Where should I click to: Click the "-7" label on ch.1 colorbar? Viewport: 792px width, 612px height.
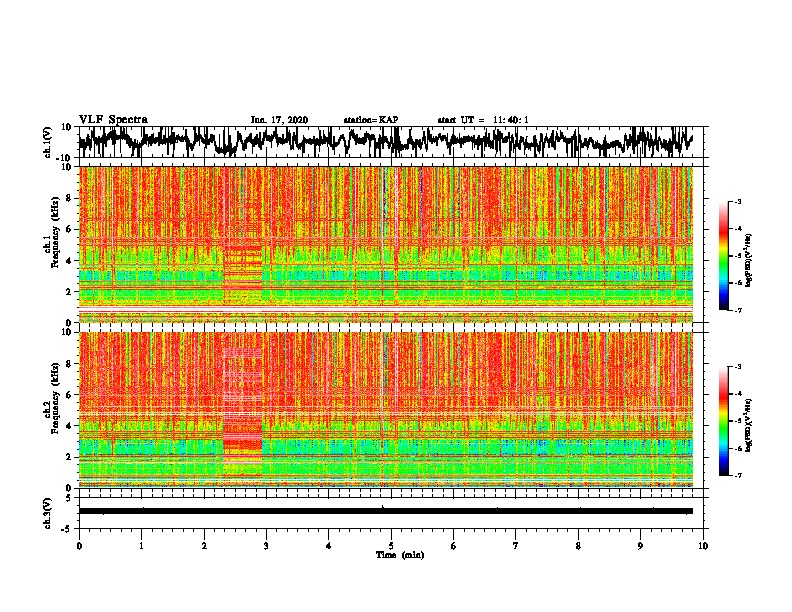[x=737, y=310]
